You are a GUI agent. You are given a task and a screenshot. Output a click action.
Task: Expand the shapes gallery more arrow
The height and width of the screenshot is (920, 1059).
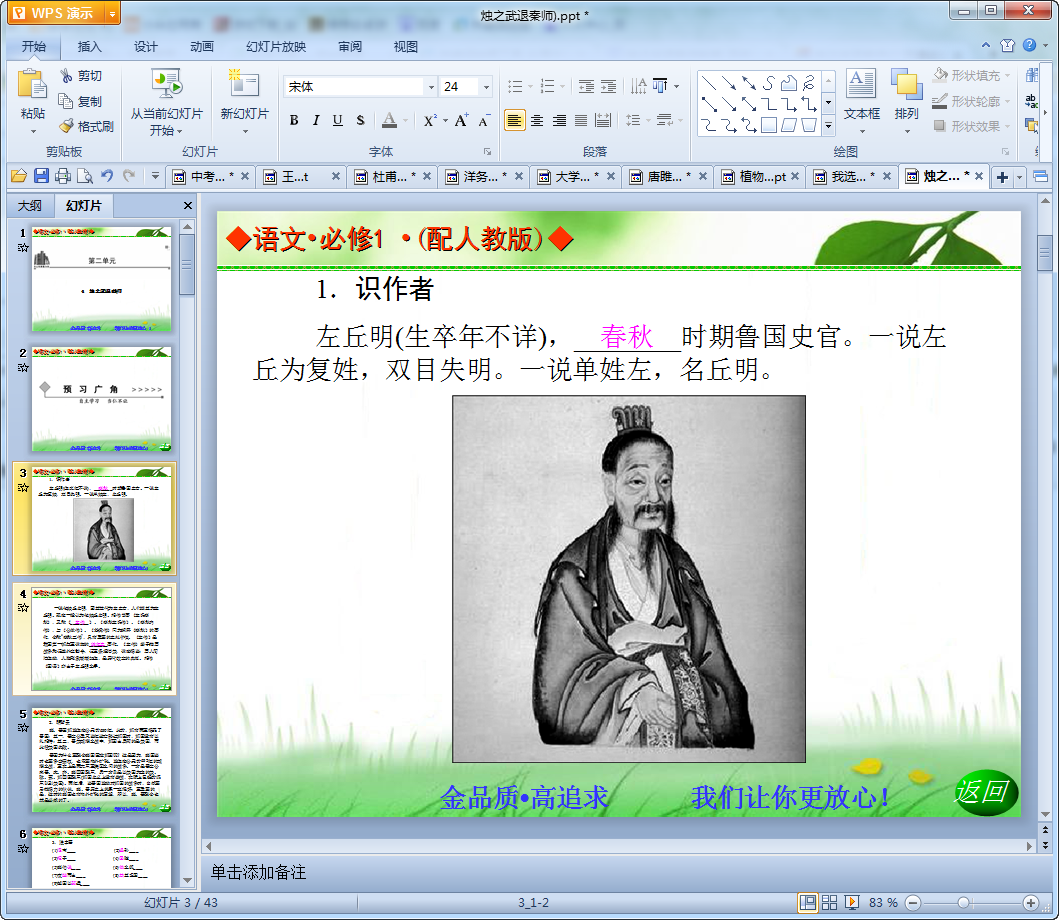pos(829,126)
